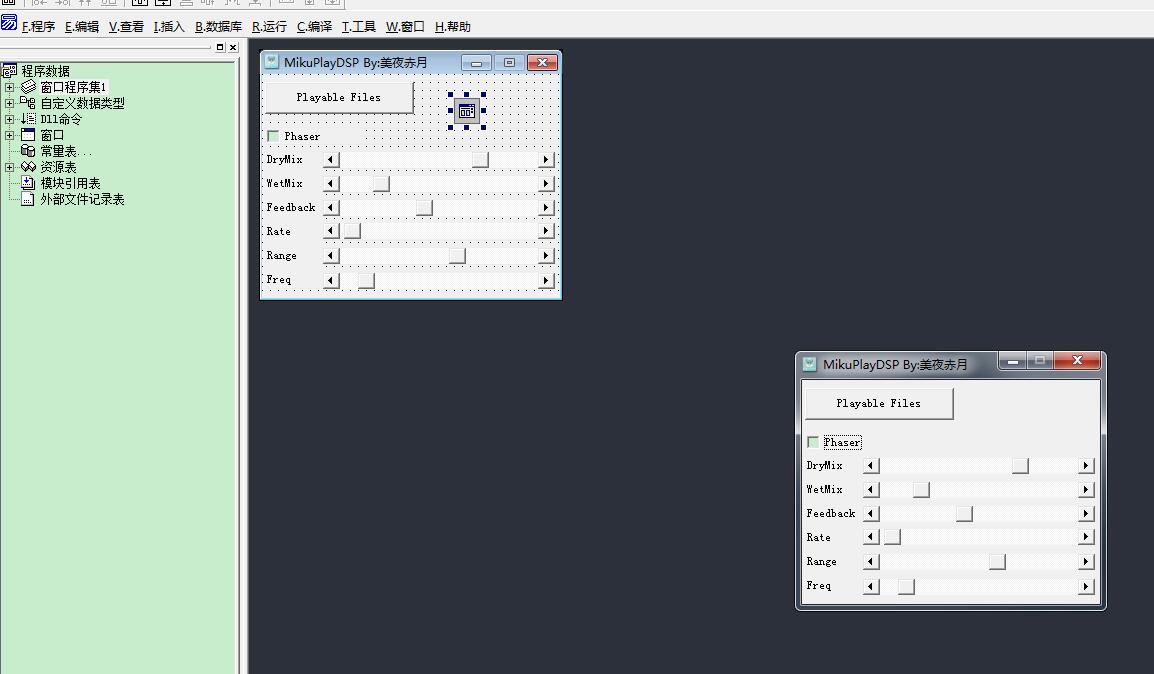The width and height of the screenshot is (1154, 674).
Task: Click the Feedback slider thumb in running window
Action: pyautogui.click(x=964, y=514)
